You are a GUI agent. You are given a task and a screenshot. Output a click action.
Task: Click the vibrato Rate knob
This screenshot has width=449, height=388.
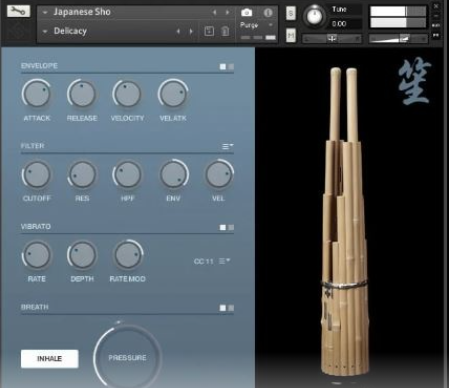[37, 255]
